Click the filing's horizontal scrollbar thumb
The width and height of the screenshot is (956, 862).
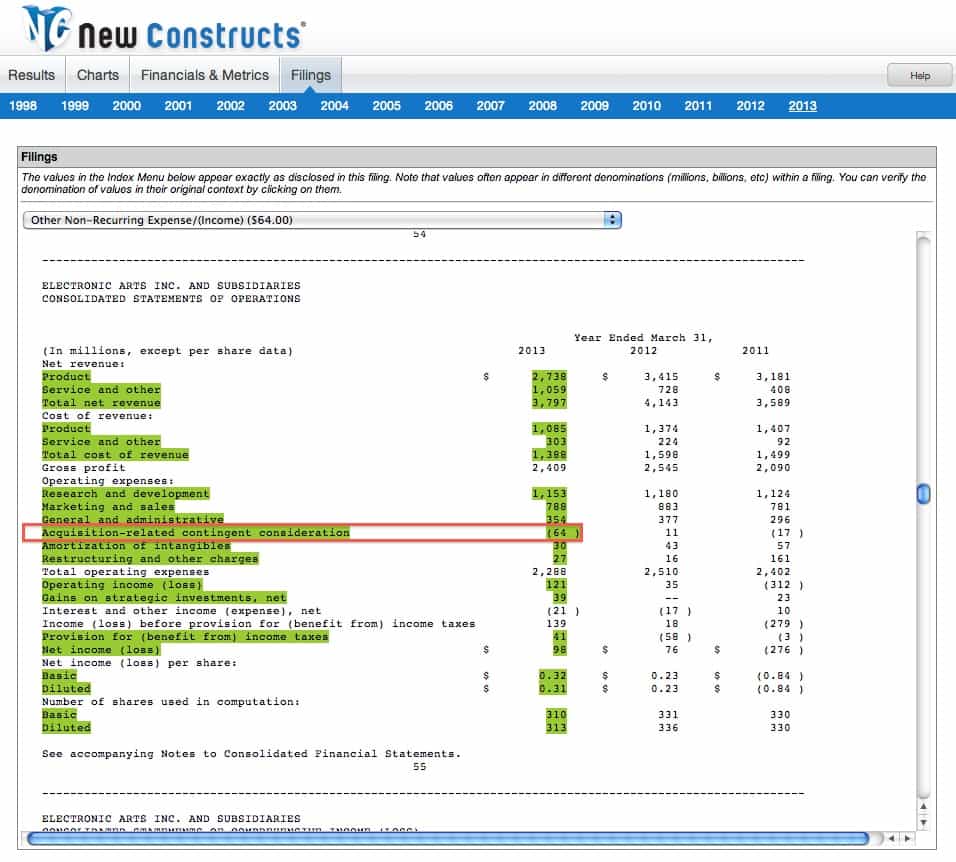(448, 839)
